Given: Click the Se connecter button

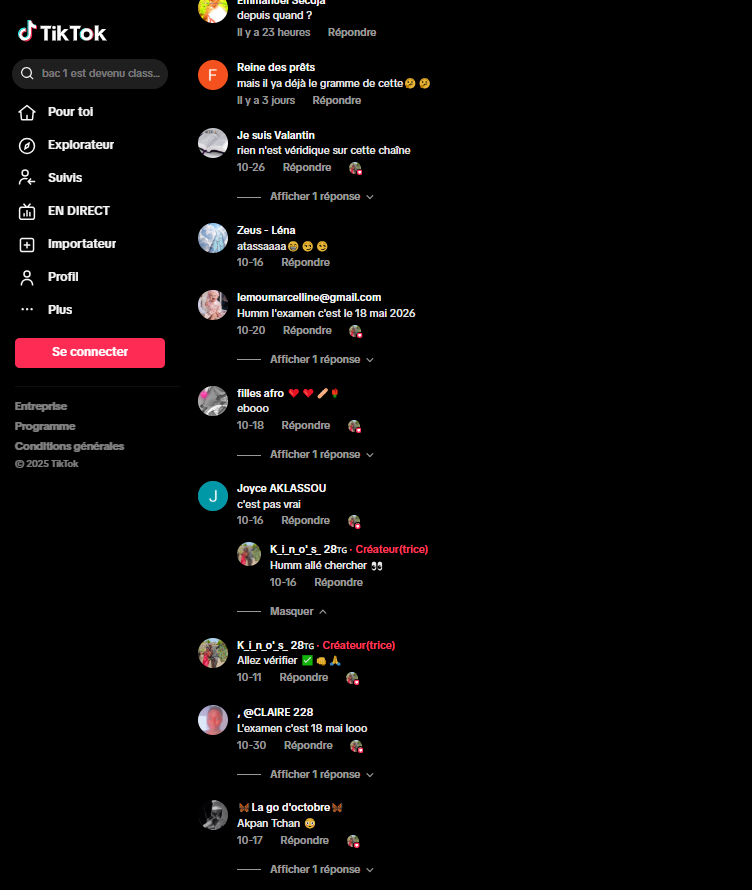Looking at the screenshot, I should [90, 352].
